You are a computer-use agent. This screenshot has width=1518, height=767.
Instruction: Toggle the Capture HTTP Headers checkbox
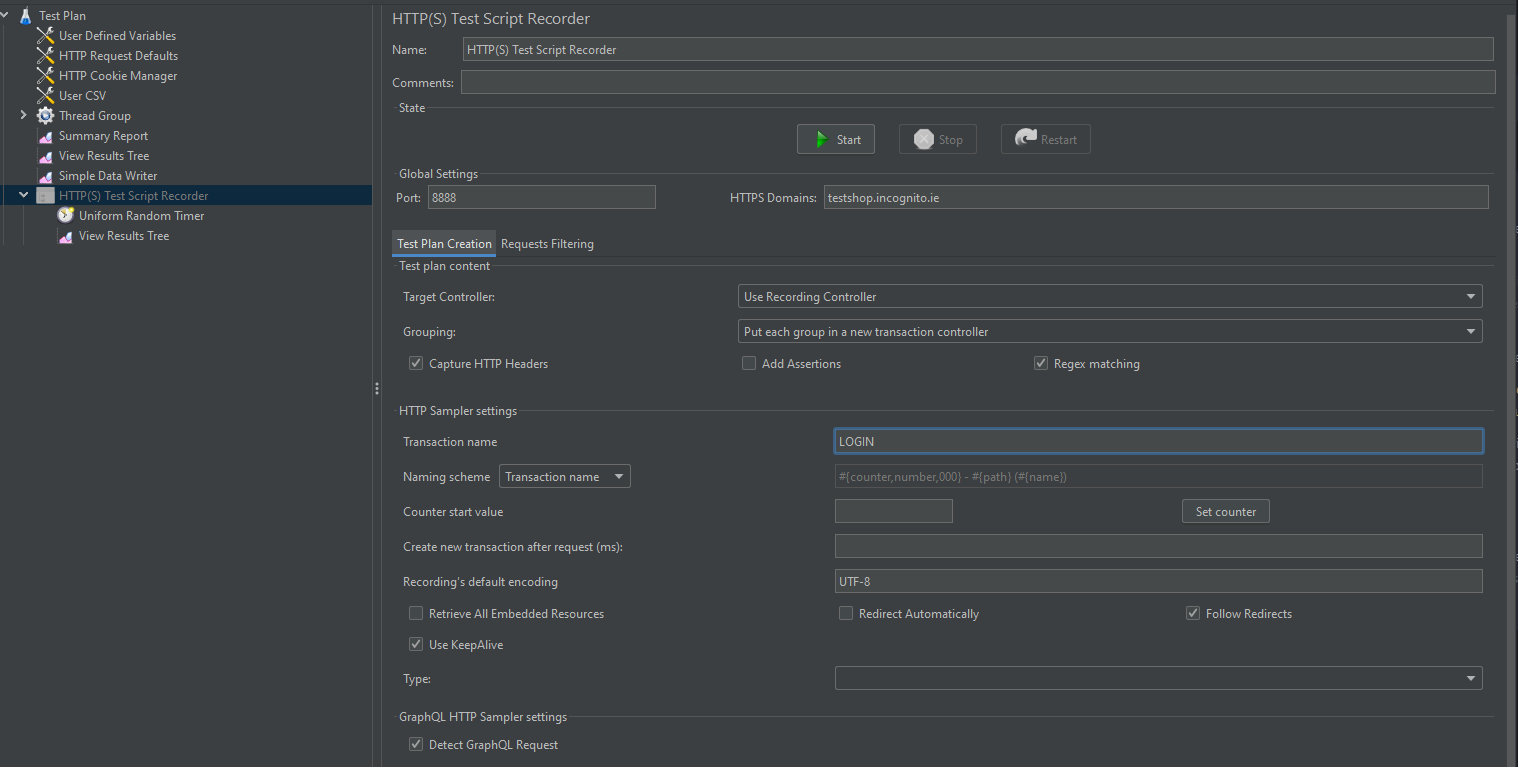pyautogui.click(x=416, y=363)
